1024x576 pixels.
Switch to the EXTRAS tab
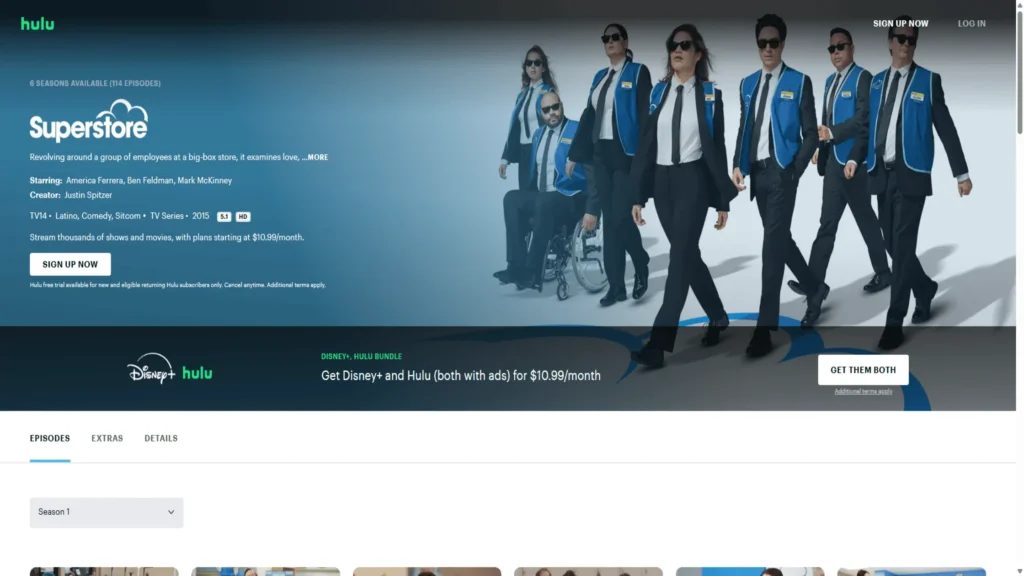point(106,438)
